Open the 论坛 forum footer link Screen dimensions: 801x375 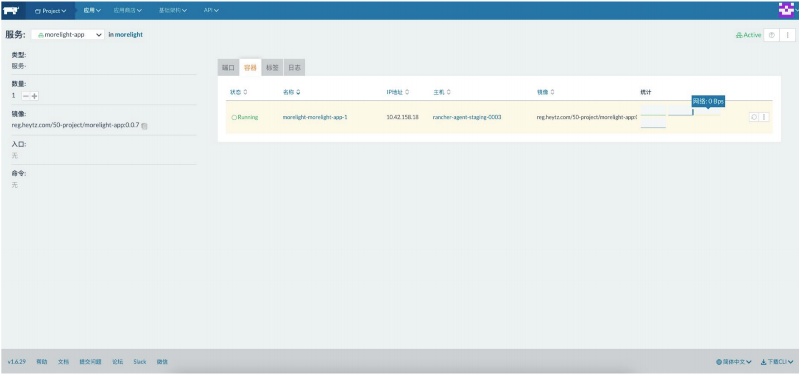point(117,362)
